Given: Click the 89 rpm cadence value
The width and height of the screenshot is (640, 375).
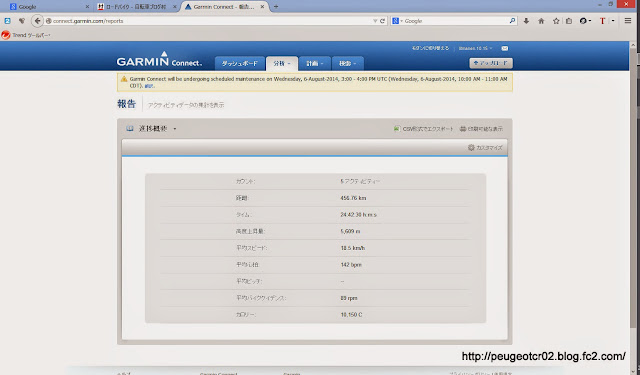Looking at the screenshot, I should (349, 298).
